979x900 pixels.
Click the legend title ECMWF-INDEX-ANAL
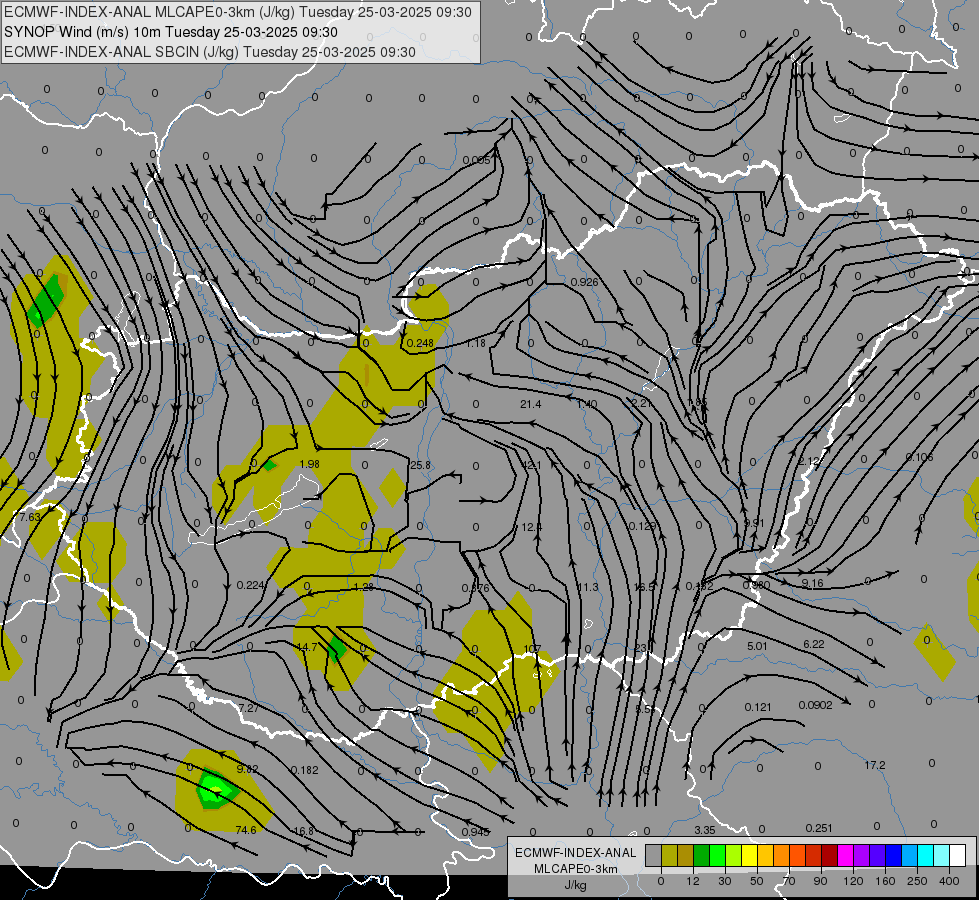(576, 853)
